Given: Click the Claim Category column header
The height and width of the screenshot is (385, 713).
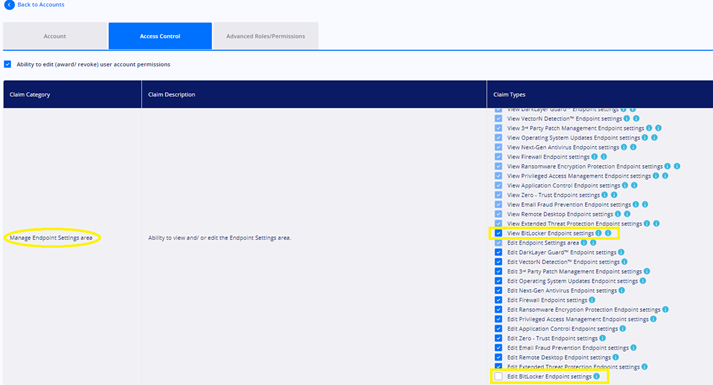Looking at the screenshot, I should [x=72, y=95].
